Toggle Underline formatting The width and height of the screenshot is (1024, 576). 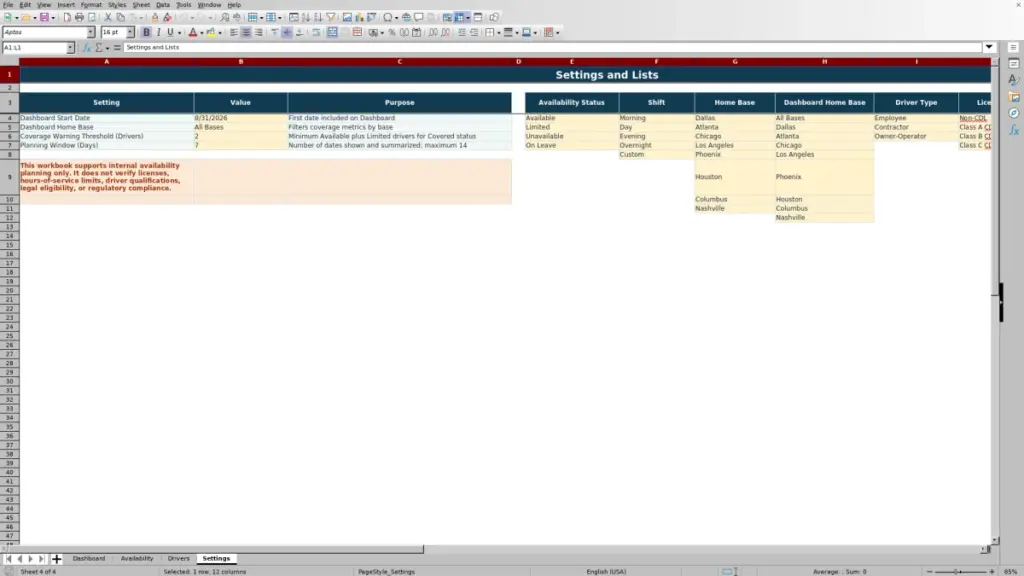[170, 33]
